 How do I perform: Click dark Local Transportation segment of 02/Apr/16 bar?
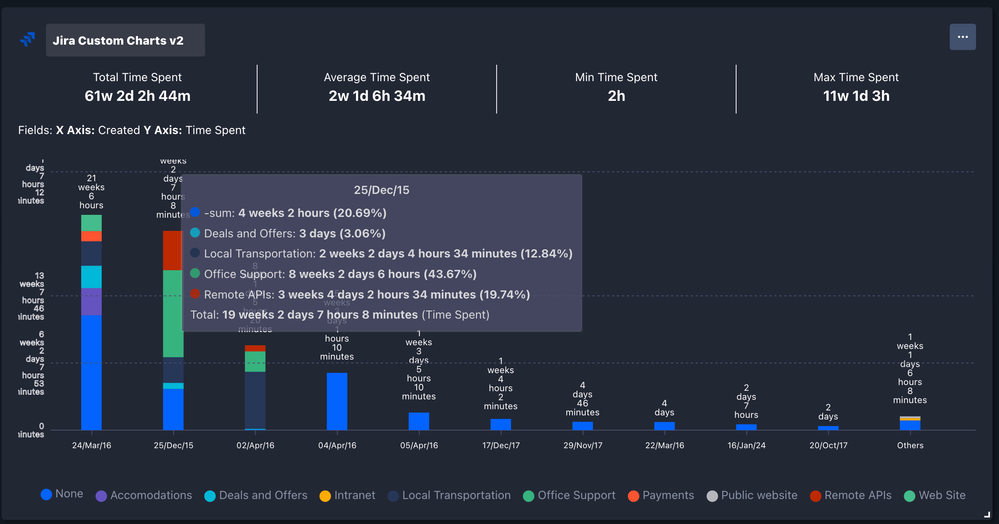point(255,400)
